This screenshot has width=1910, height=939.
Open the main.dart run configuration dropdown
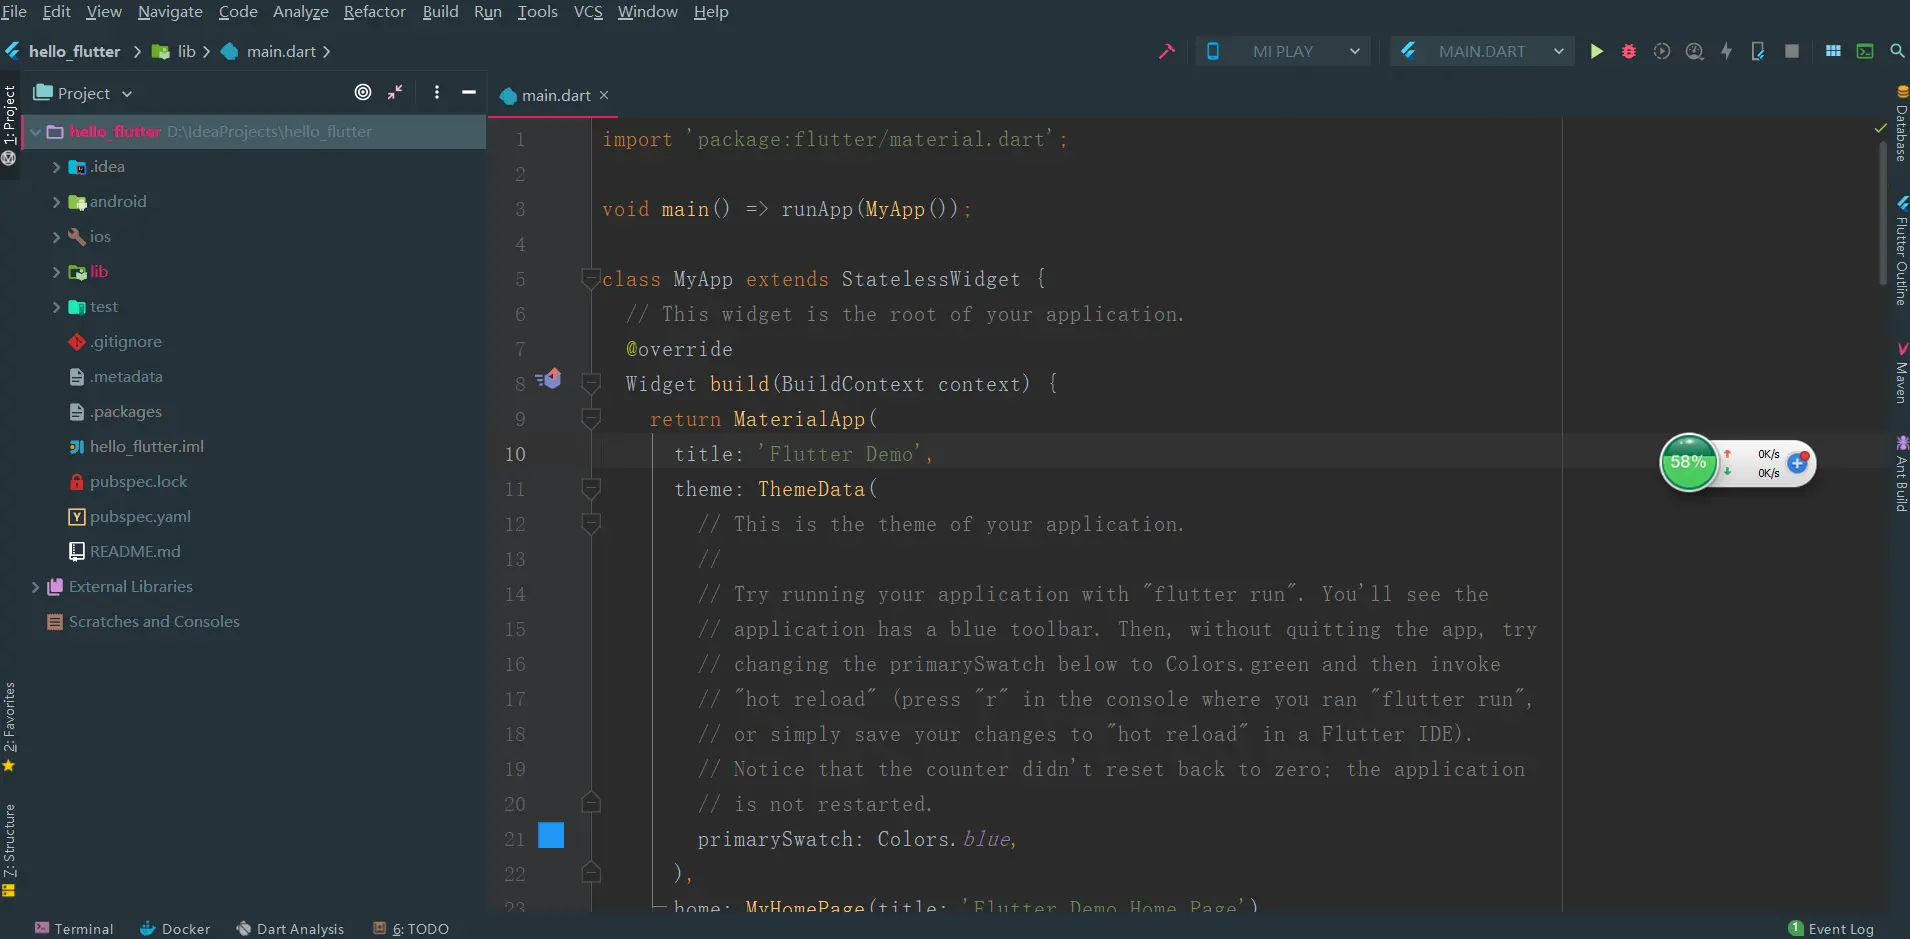1483,50
